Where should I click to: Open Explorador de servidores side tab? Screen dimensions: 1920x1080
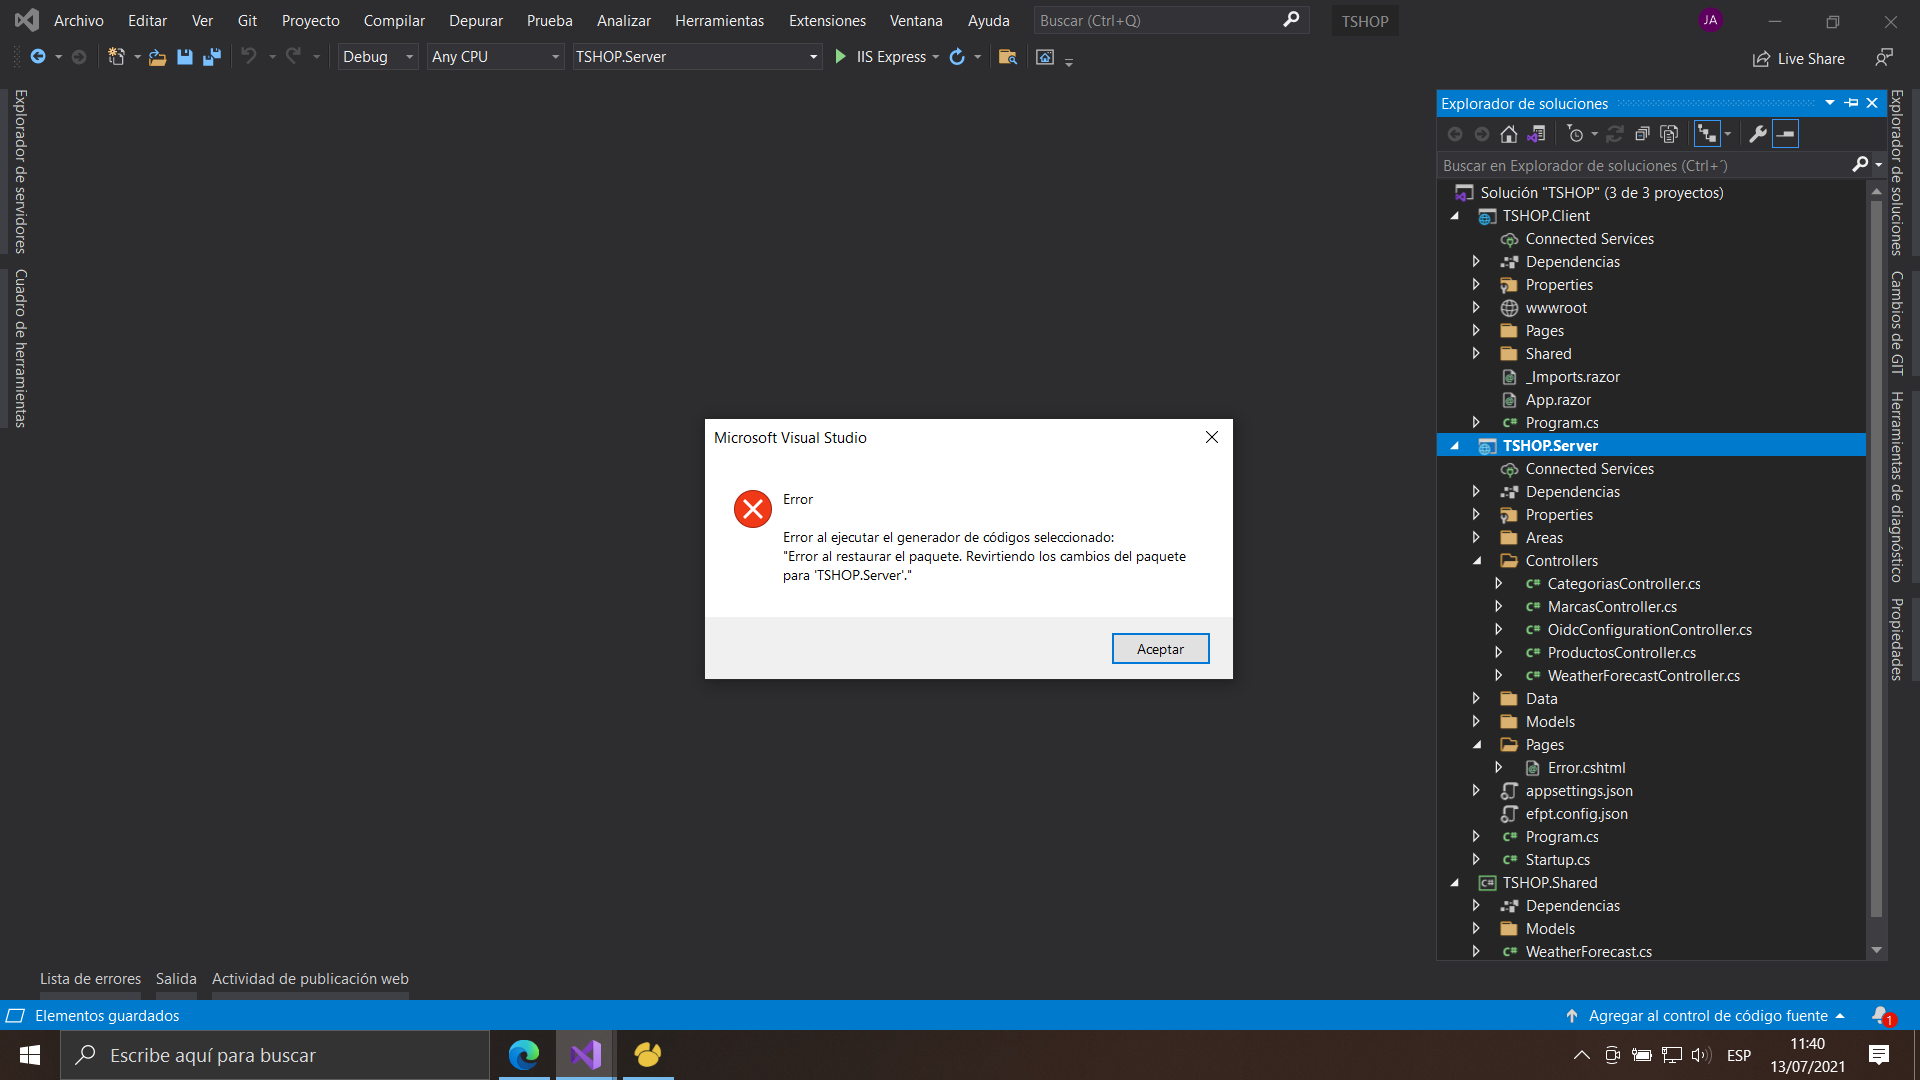coord(20,172)
